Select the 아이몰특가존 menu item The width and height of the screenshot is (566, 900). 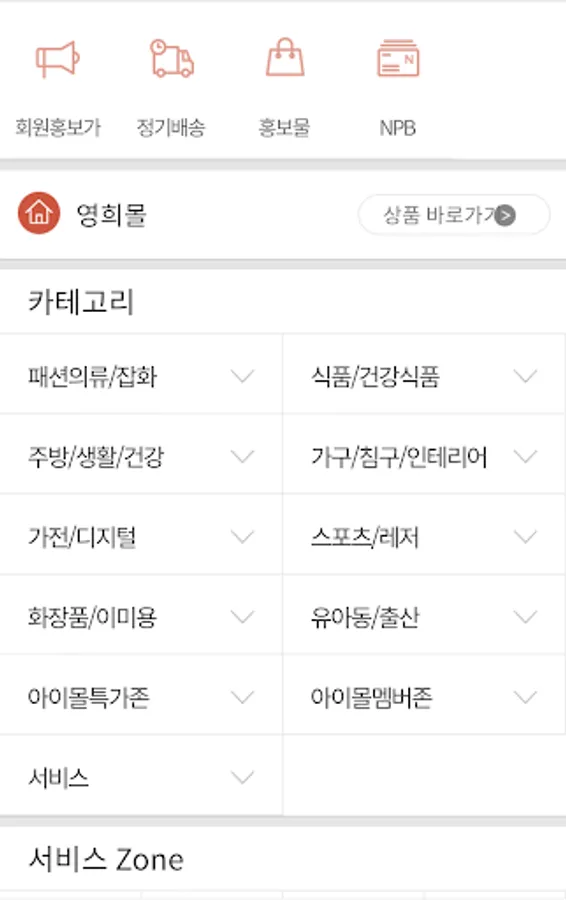click(x=141, y=697)
